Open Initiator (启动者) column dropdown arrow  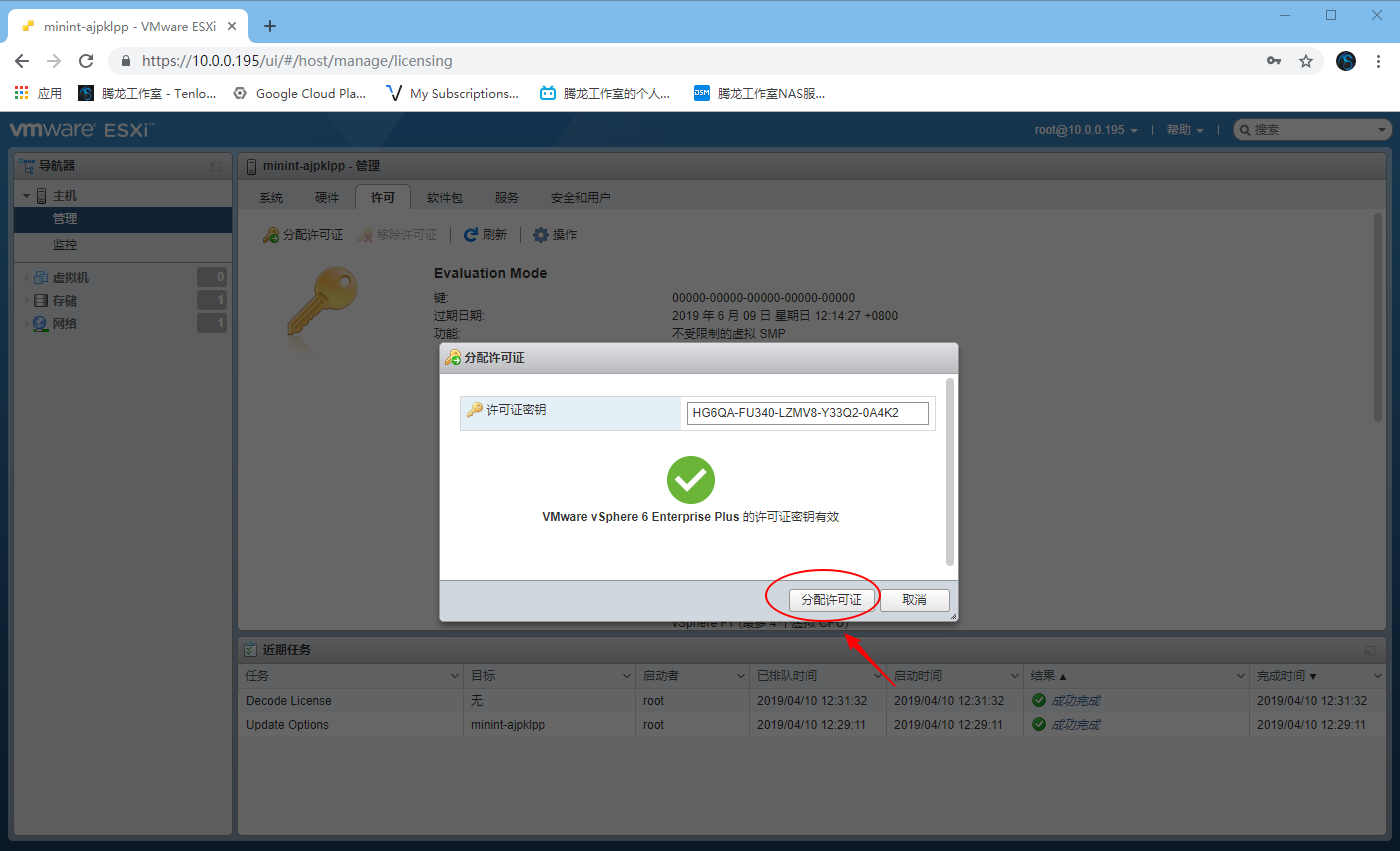740,676
